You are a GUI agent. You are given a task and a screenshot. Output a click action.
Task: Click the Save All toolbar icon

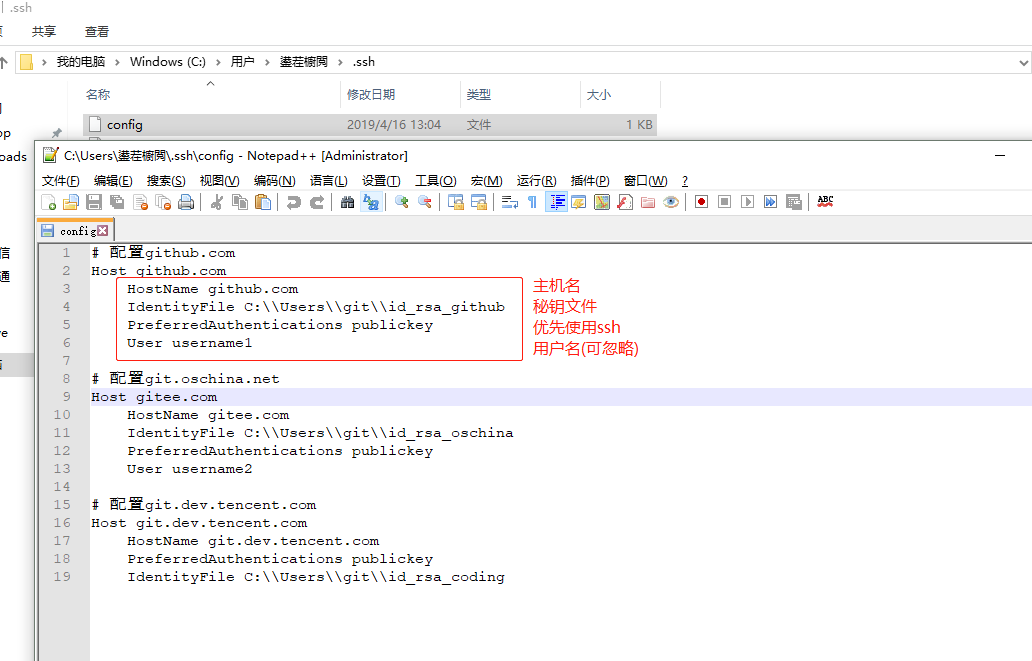[117, 202]
